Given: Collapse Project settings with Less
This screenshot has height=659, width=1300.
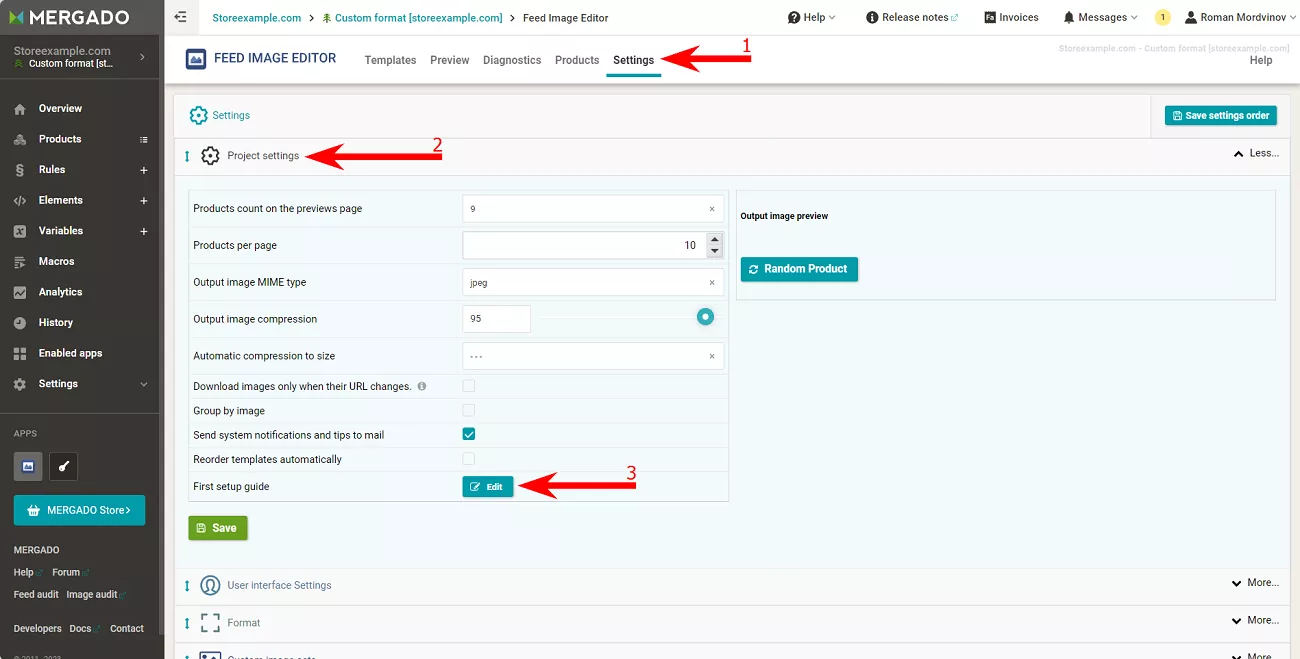Looking at the screenshot, I should pyautogui.click(x=1257, y=154).
